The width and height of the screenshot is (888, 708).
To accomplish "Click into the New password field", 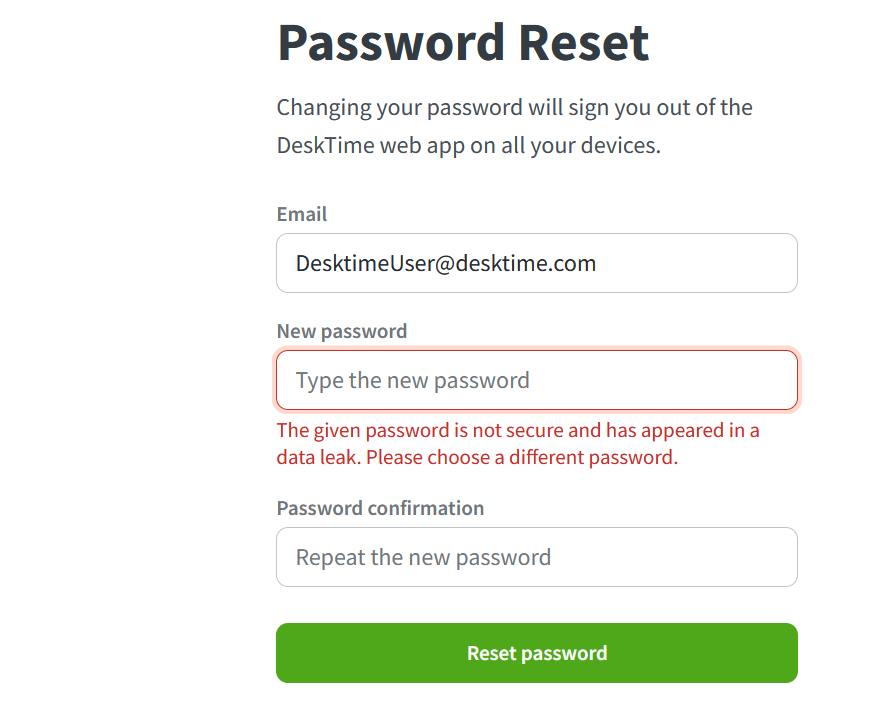I will point(536,380).
